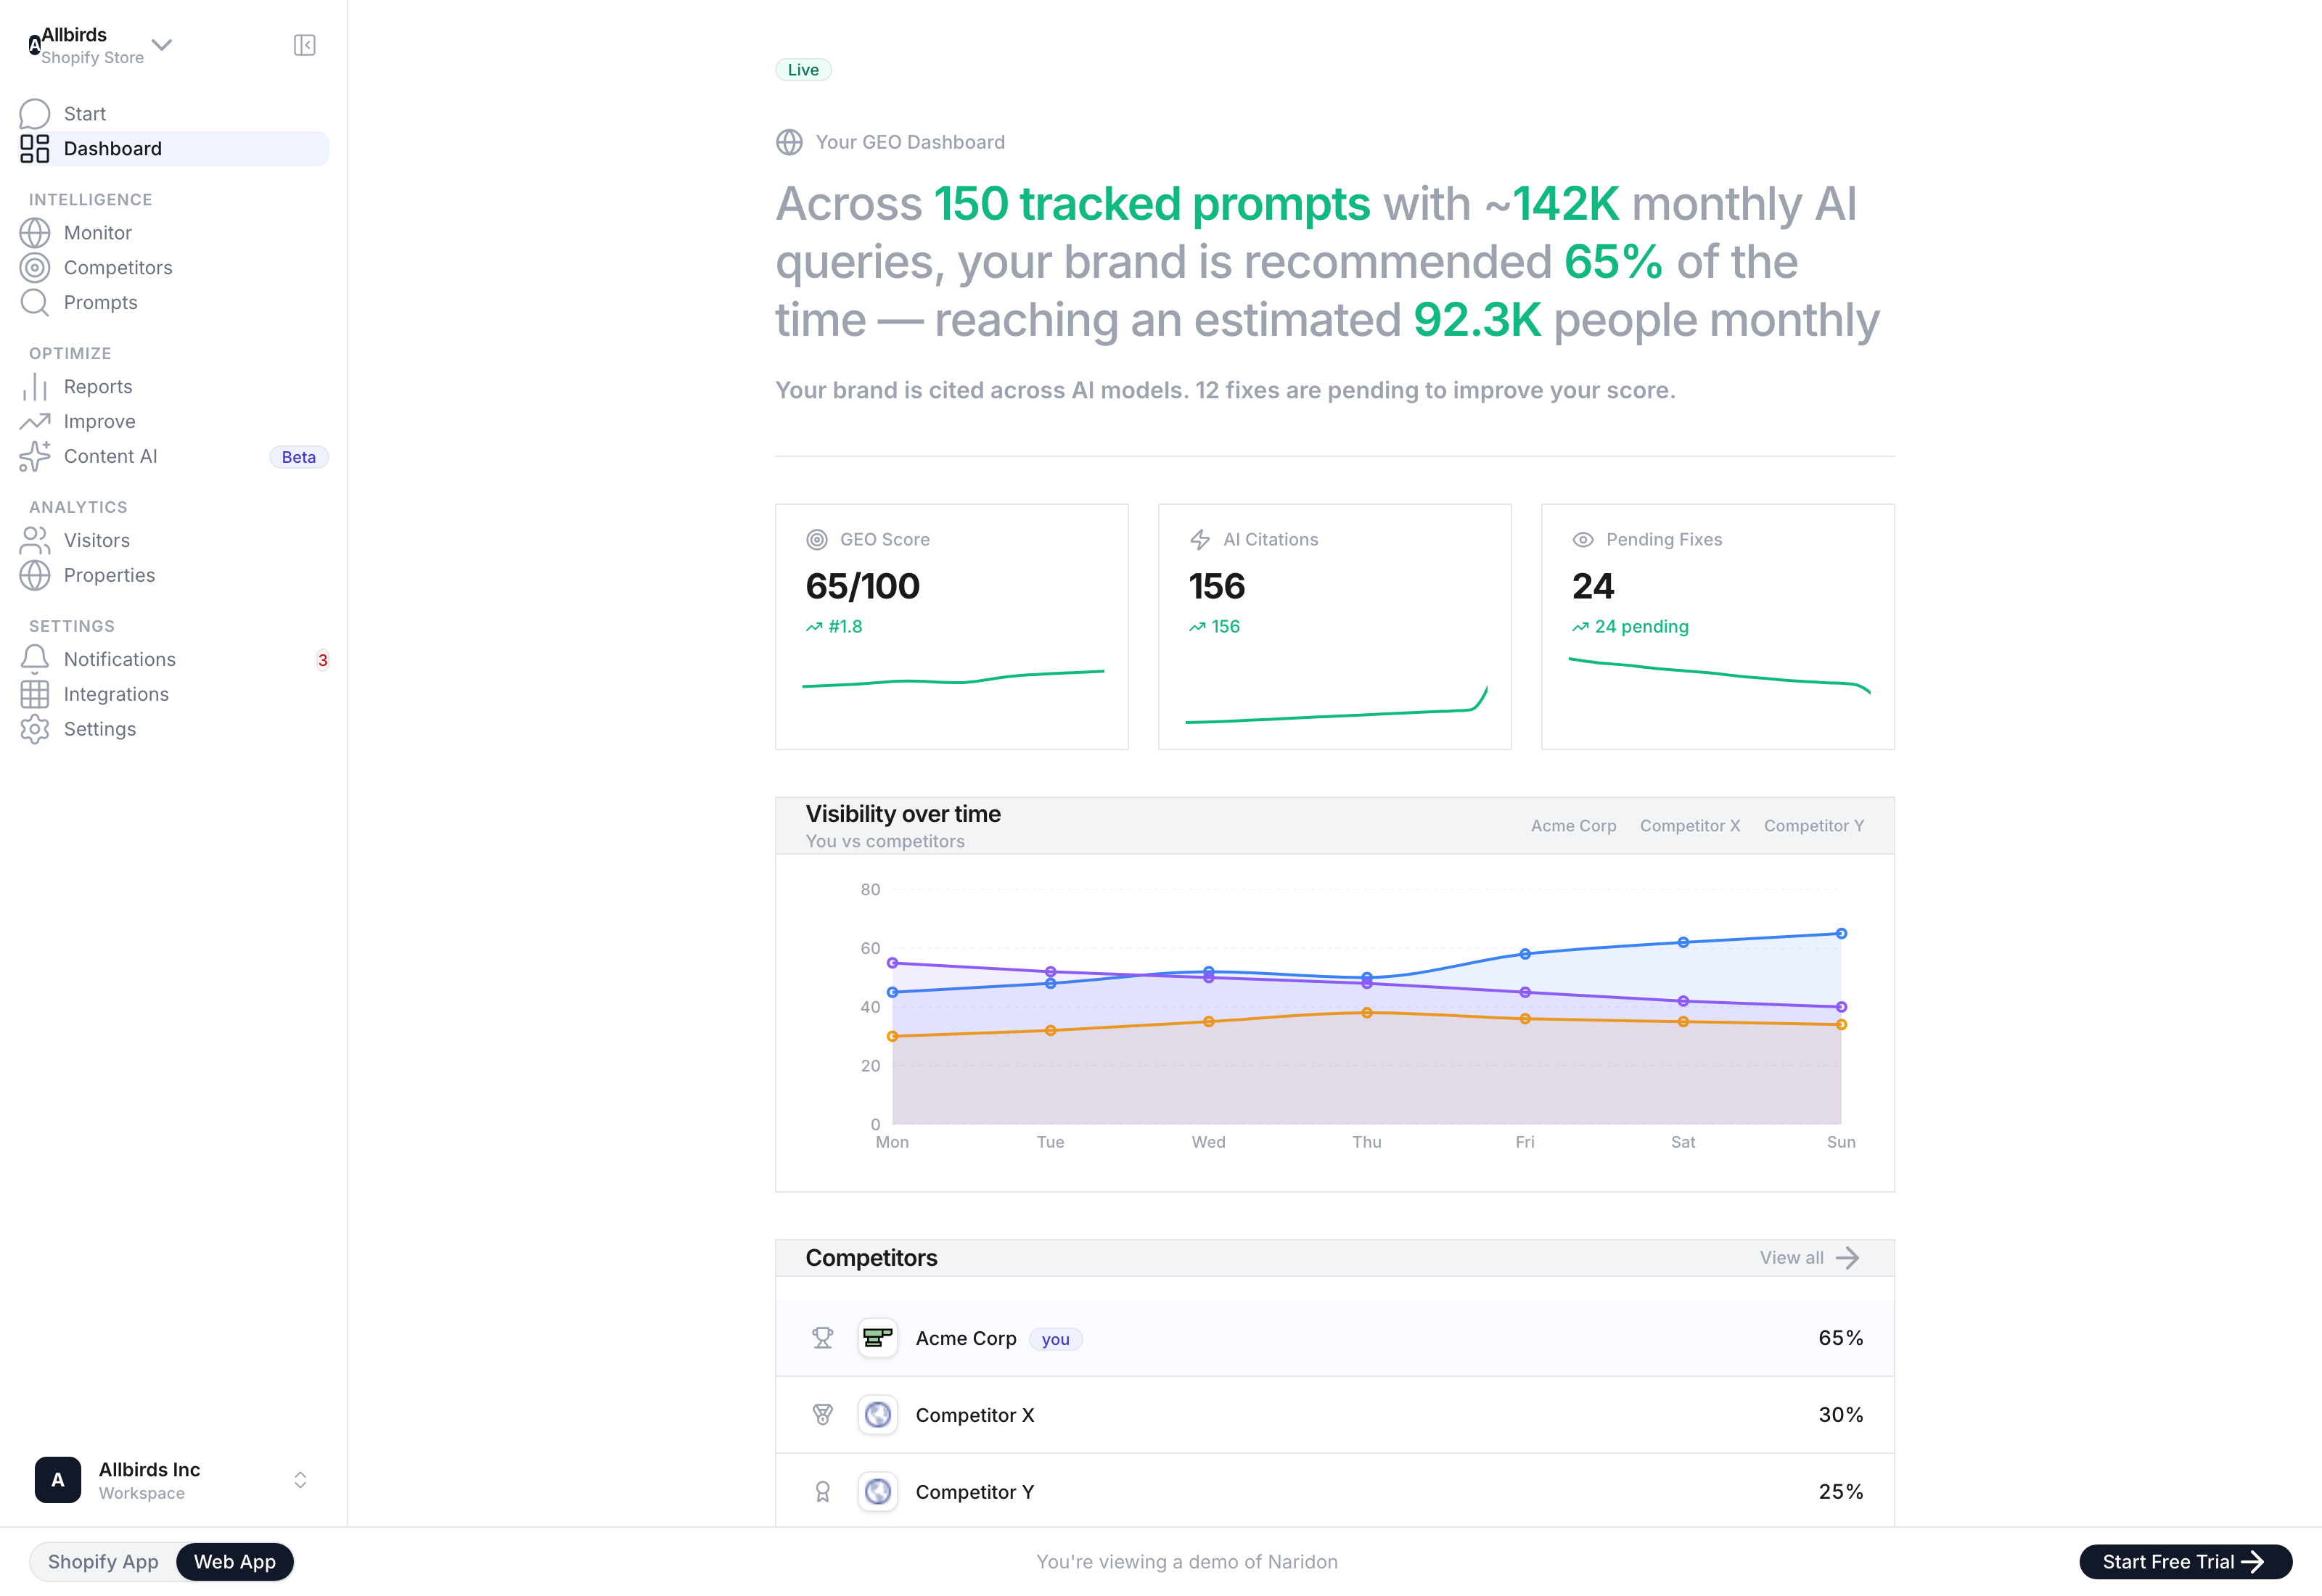This screenshot has height=1596, width=2322.
Task: Click the medal icon for Competitor X
Action: [x=823, y=1415]
